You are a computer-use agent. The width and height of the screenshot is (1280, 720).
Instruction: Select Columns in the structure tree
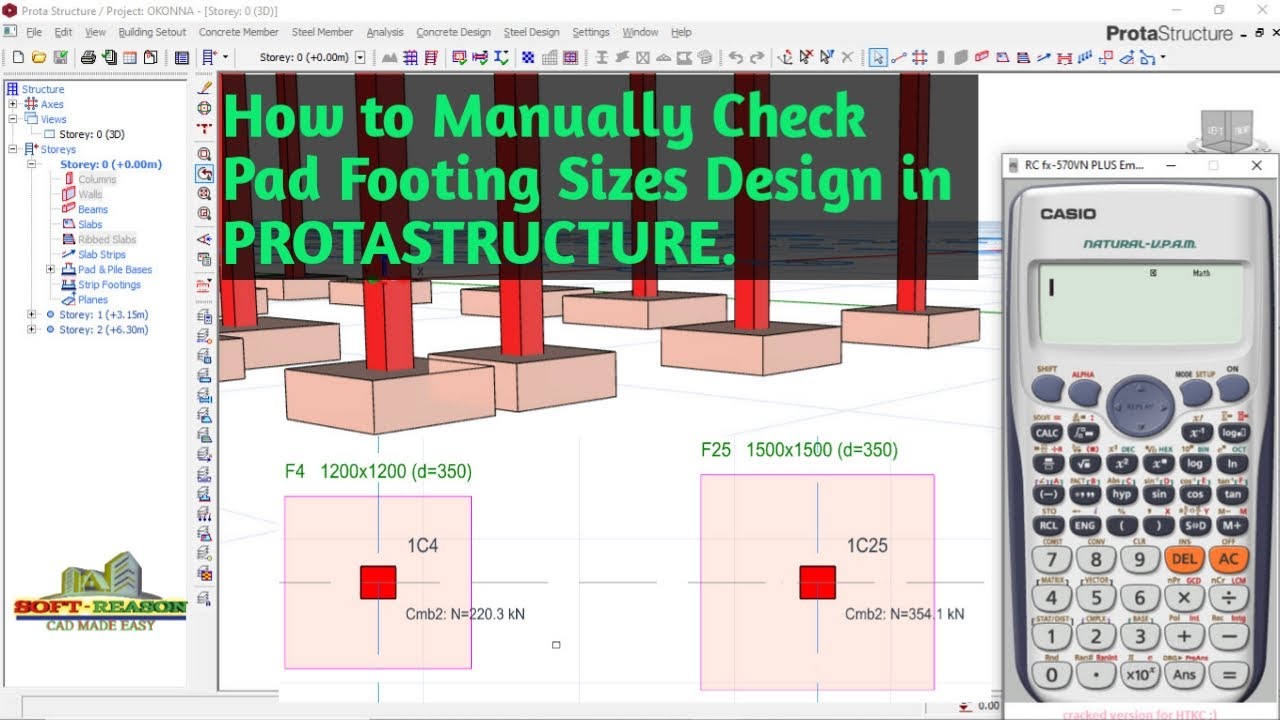[97, 179]
